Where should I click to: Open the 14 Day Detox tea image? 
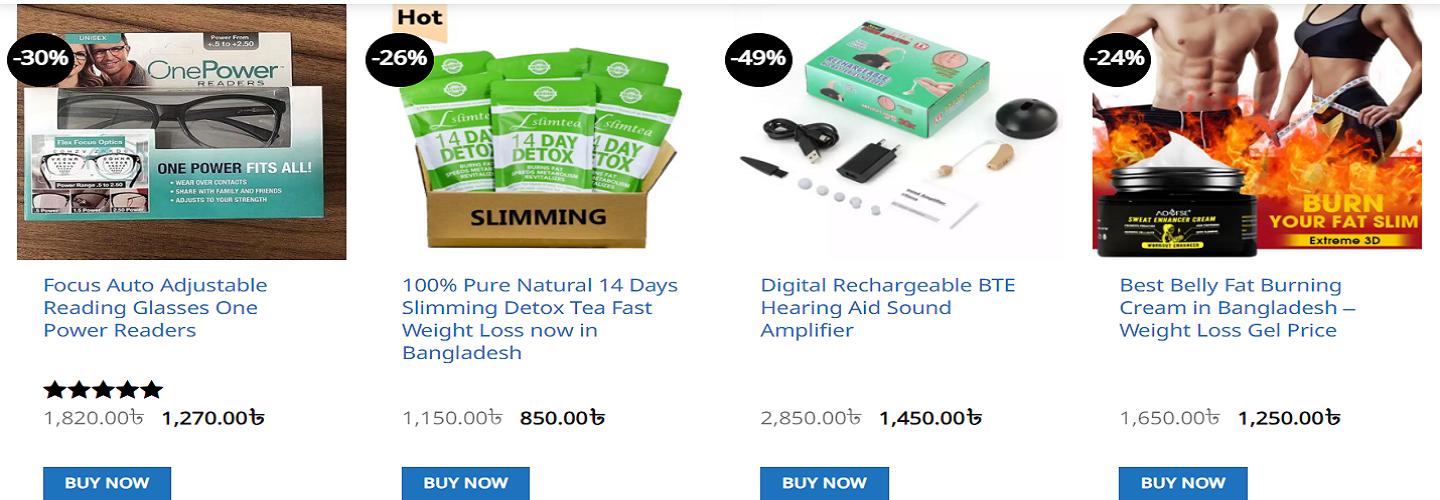point(540,150)
